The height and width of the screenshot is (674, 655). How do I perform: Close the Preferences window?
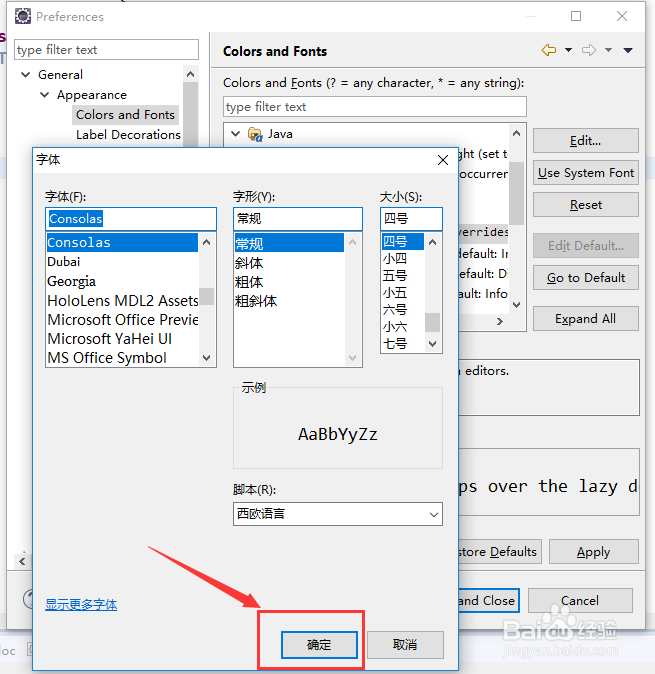[x=621, y=16]
